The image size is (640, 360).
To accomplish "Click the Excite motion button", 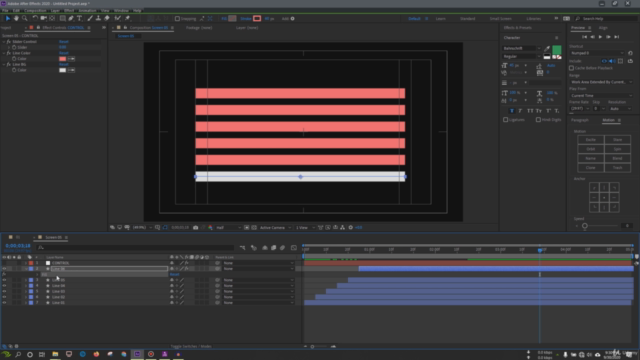I will point(591,140).
